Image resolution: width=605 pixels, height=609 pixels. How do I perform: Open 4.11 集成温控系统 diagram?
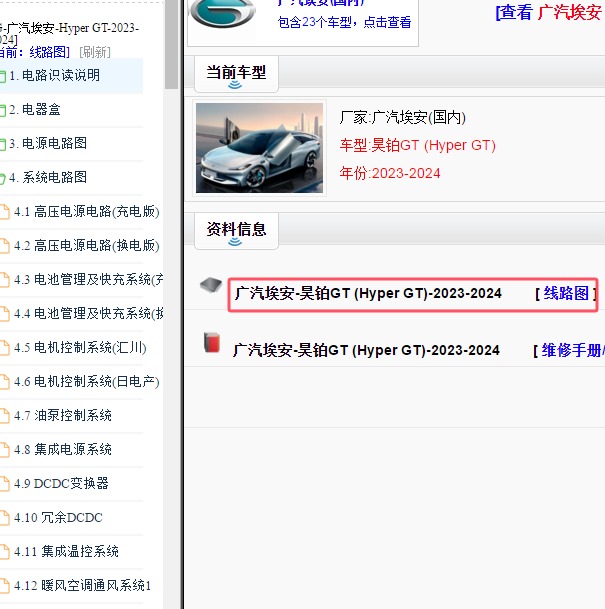[66, 552]
